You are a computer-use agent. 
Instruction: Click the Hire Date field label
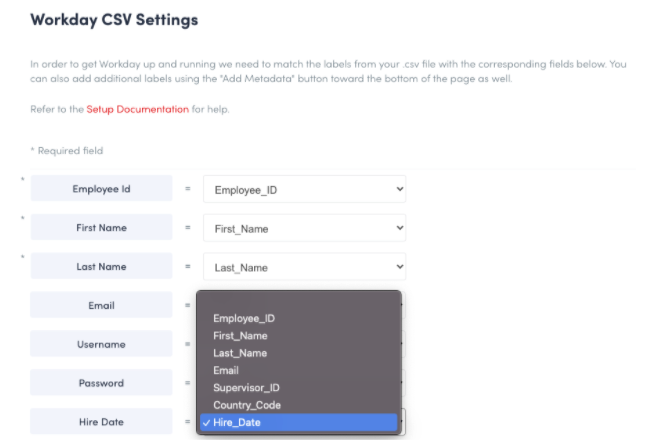(x=101, y=422)
